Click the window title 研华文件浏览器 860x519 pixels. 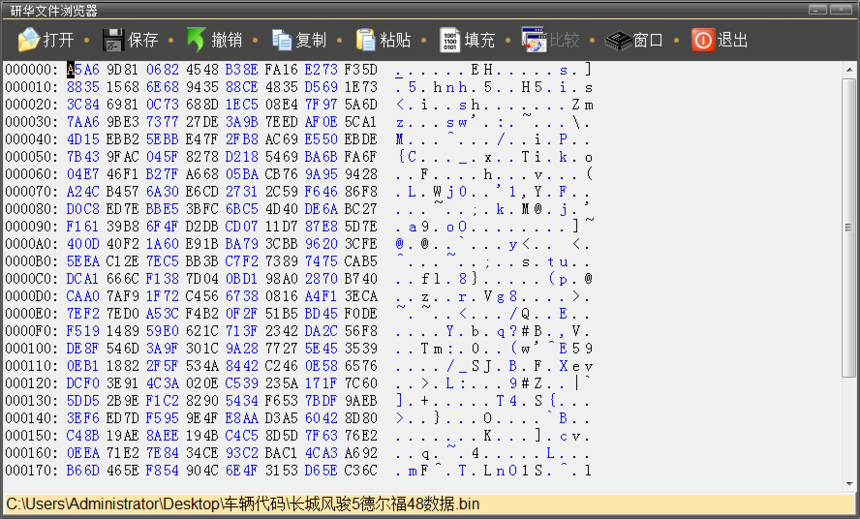(x=53, y=10)
